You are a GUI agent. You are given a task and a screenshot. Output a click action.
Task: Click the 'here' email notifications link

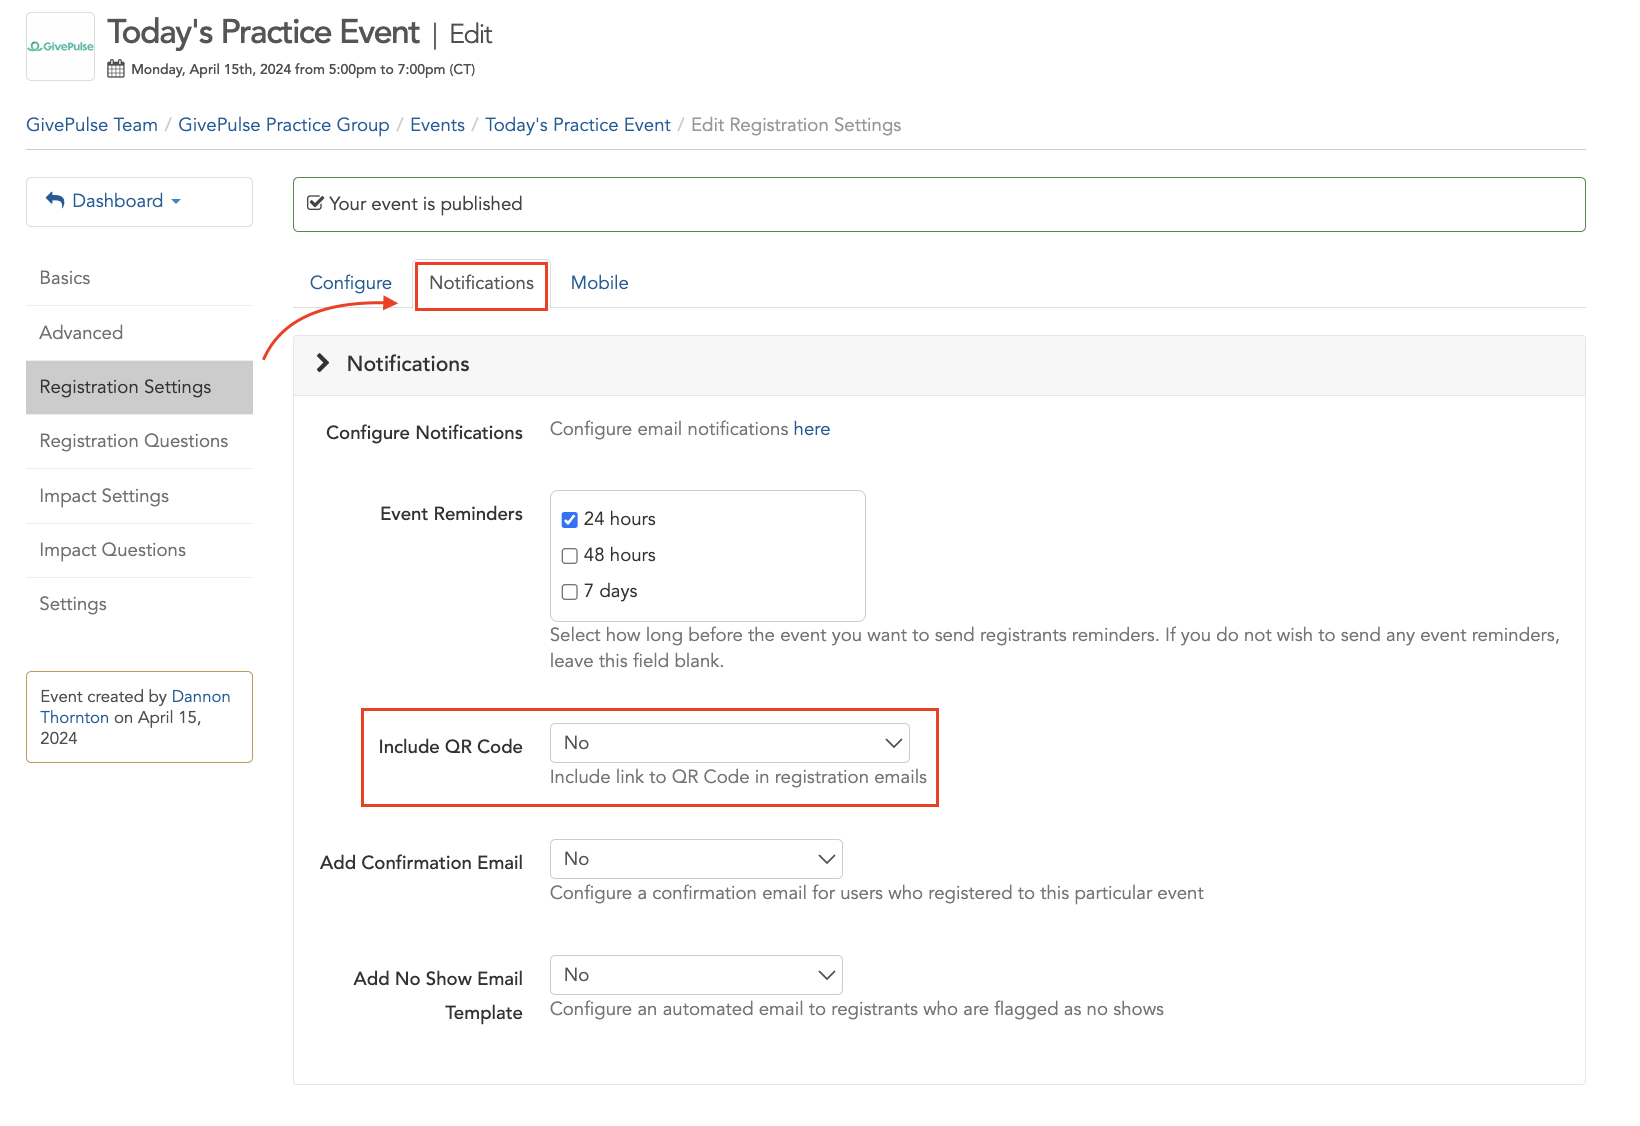click(x=812, y=429)
